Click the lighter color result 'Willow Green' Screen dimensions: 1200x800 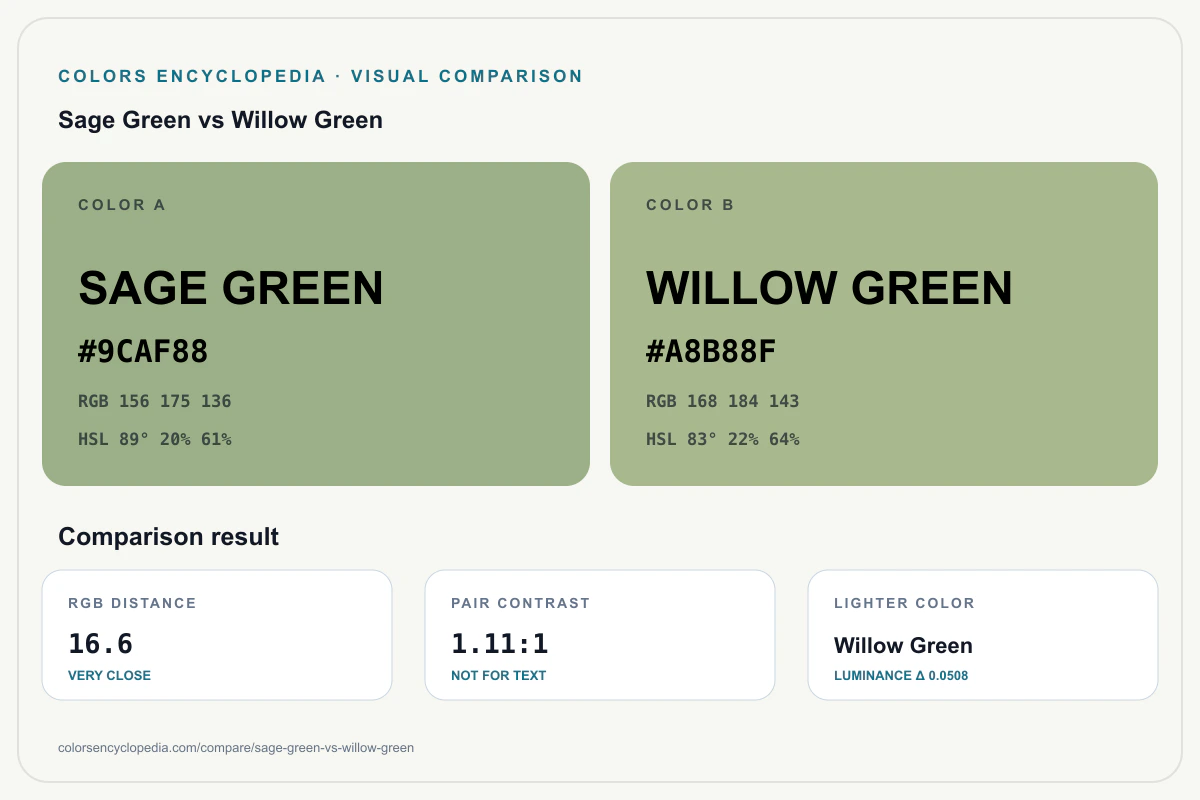pyautogui.click(x=903, y=645)
